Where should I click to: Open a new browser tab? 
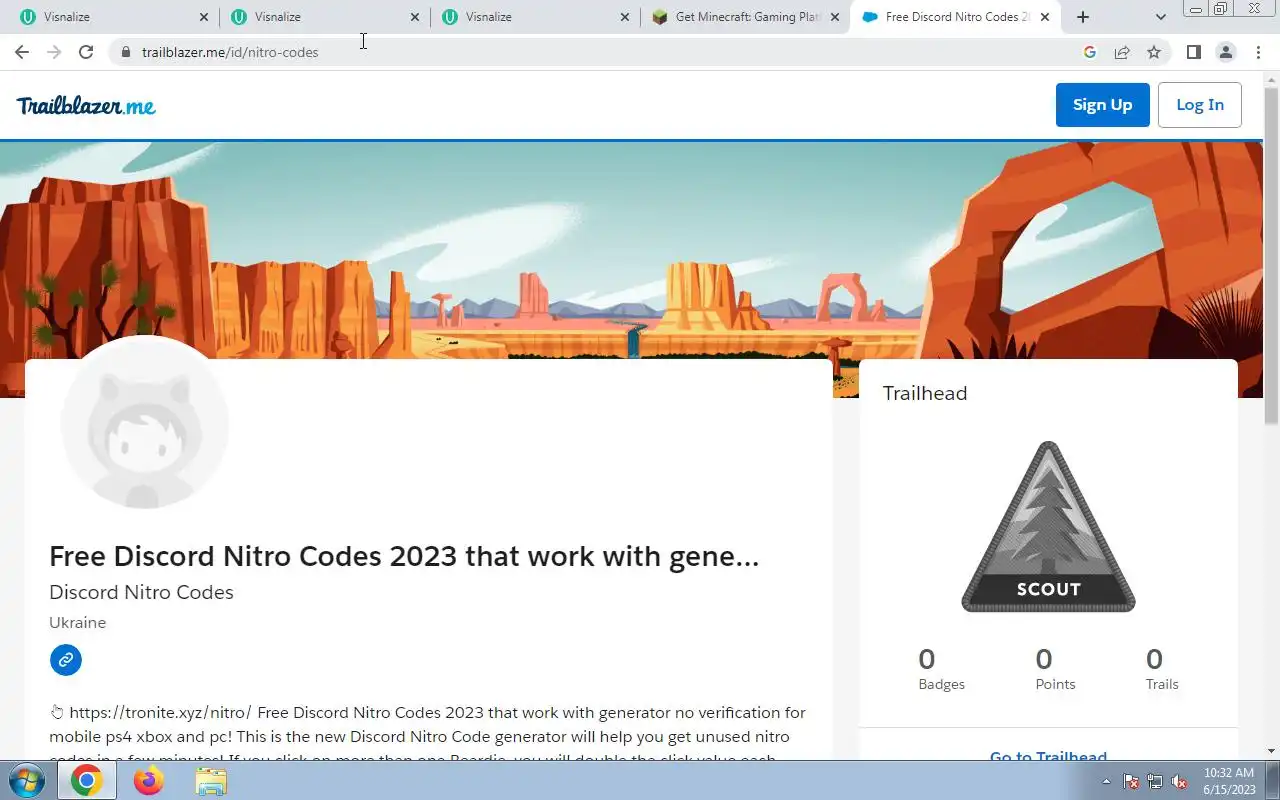click(x=1082, y=17)
